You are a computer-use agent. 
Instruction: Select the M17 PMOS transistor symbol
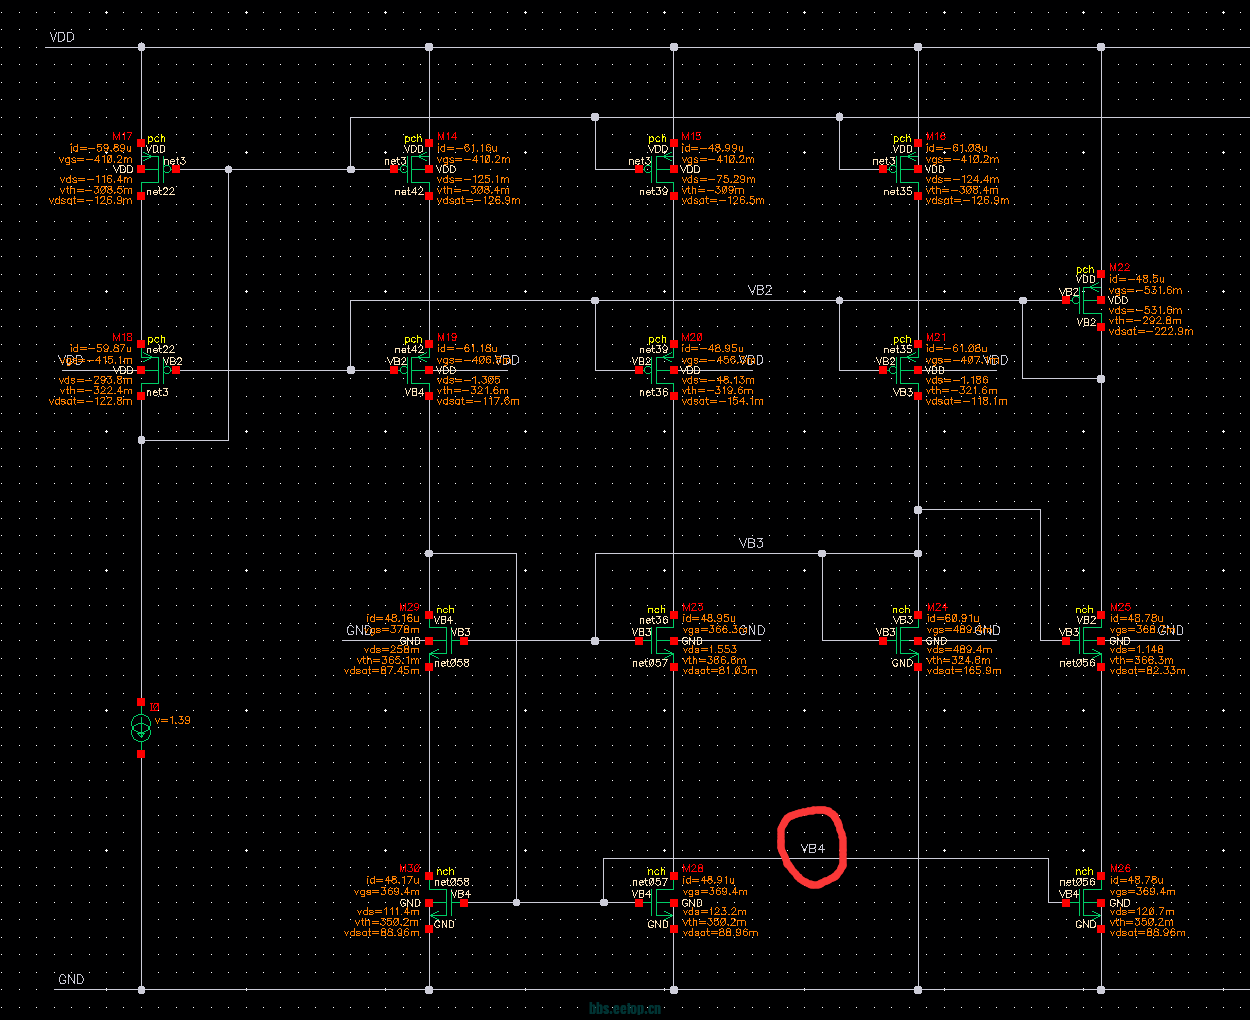click(x=155, y=169)
